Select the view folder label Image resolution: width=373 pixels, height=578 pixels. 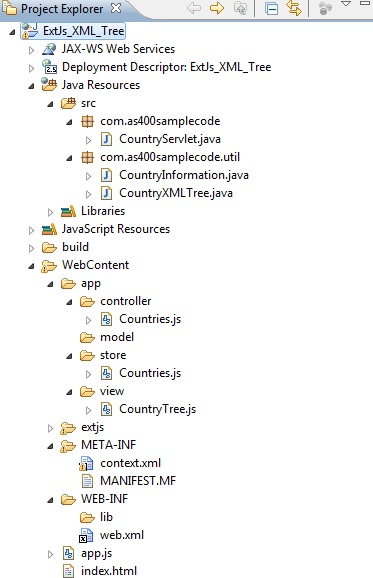(x=112, y=391)
